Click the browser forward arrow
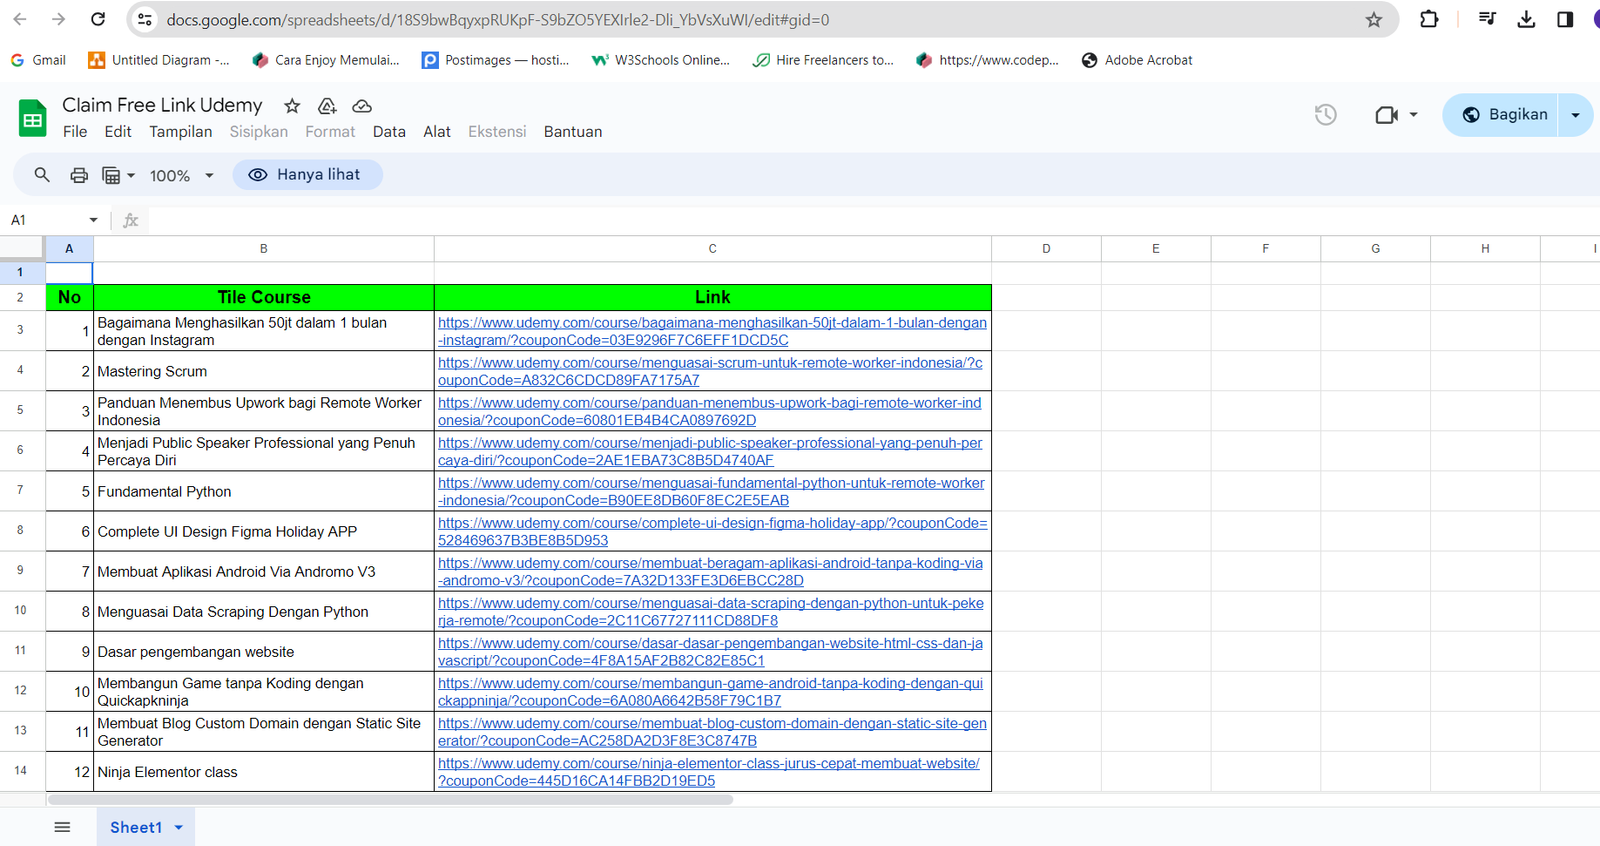This screenshot has height=846, width=1600. point(59,19)
